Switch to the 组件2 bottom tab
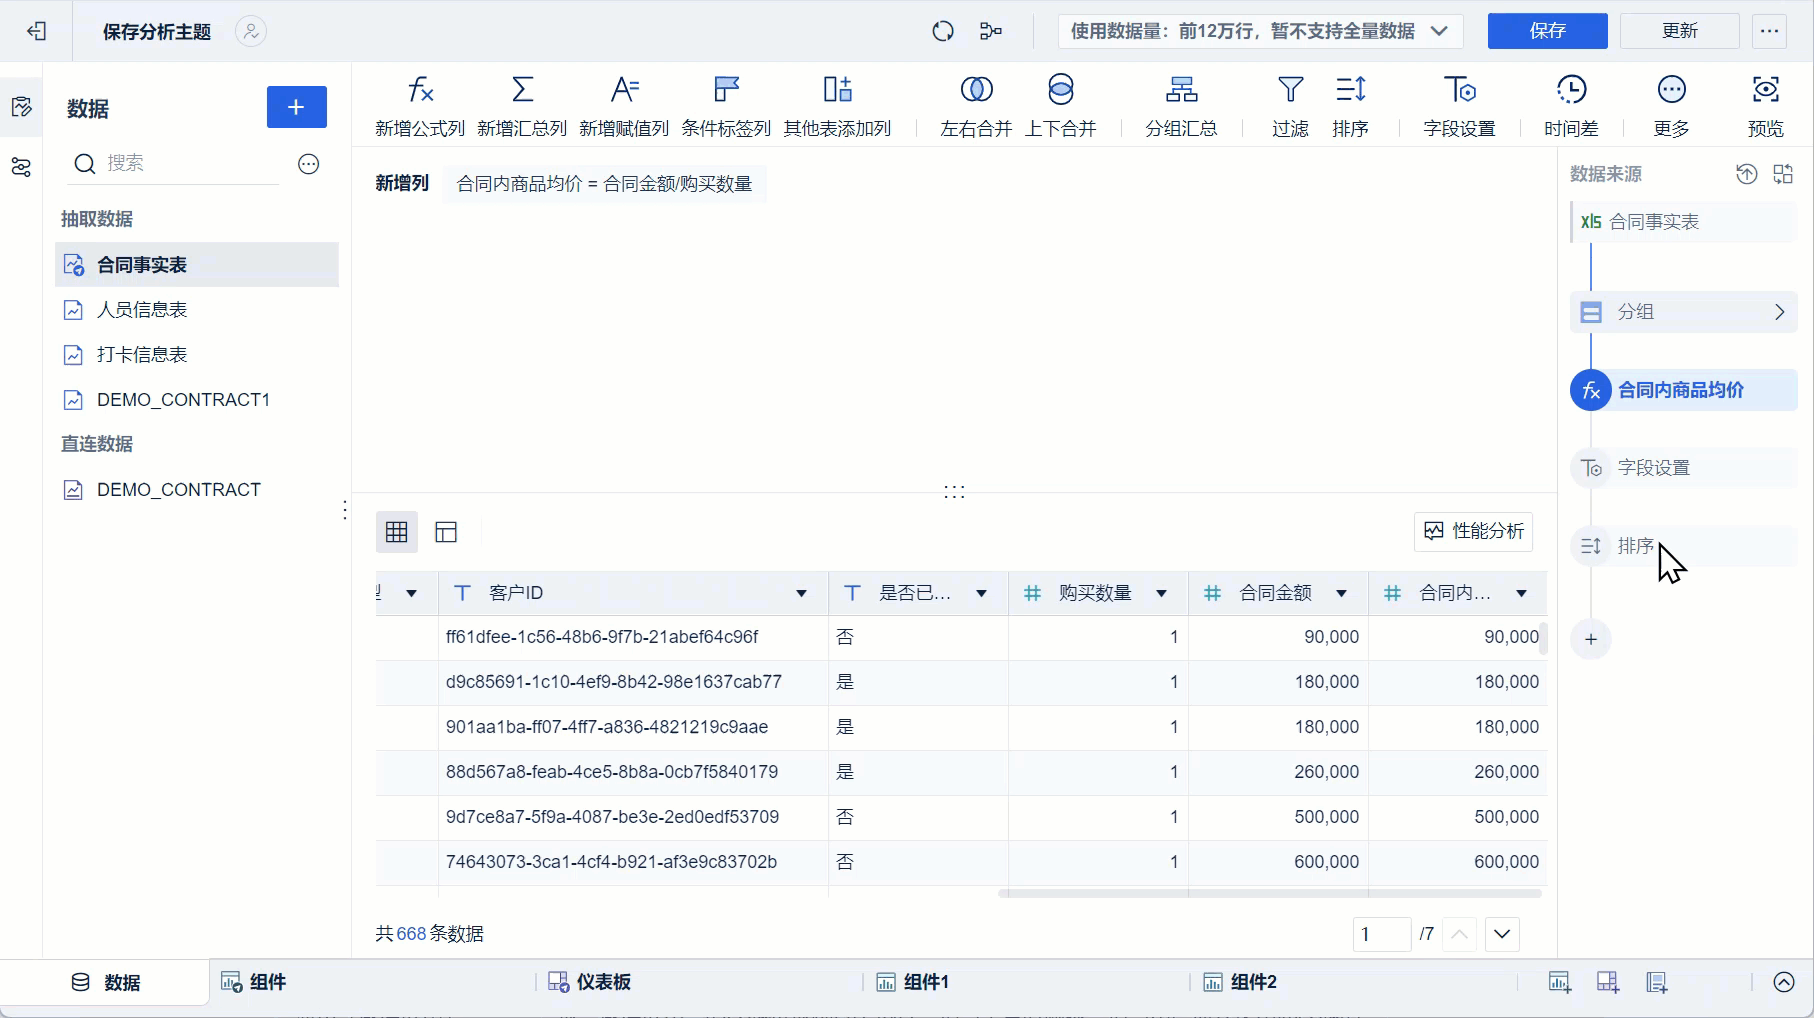 click(x=1240, y=982)
